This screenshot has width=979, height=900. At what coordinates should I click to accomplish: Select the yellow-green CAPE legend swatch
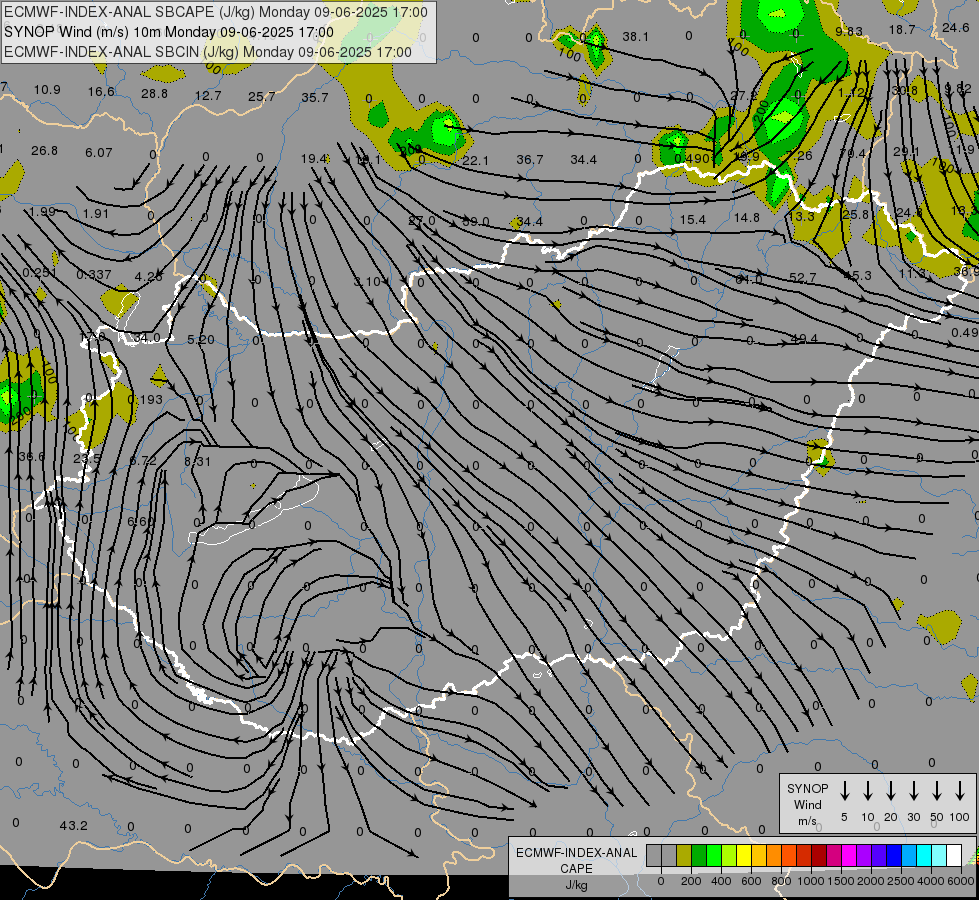tap(729, 855)
